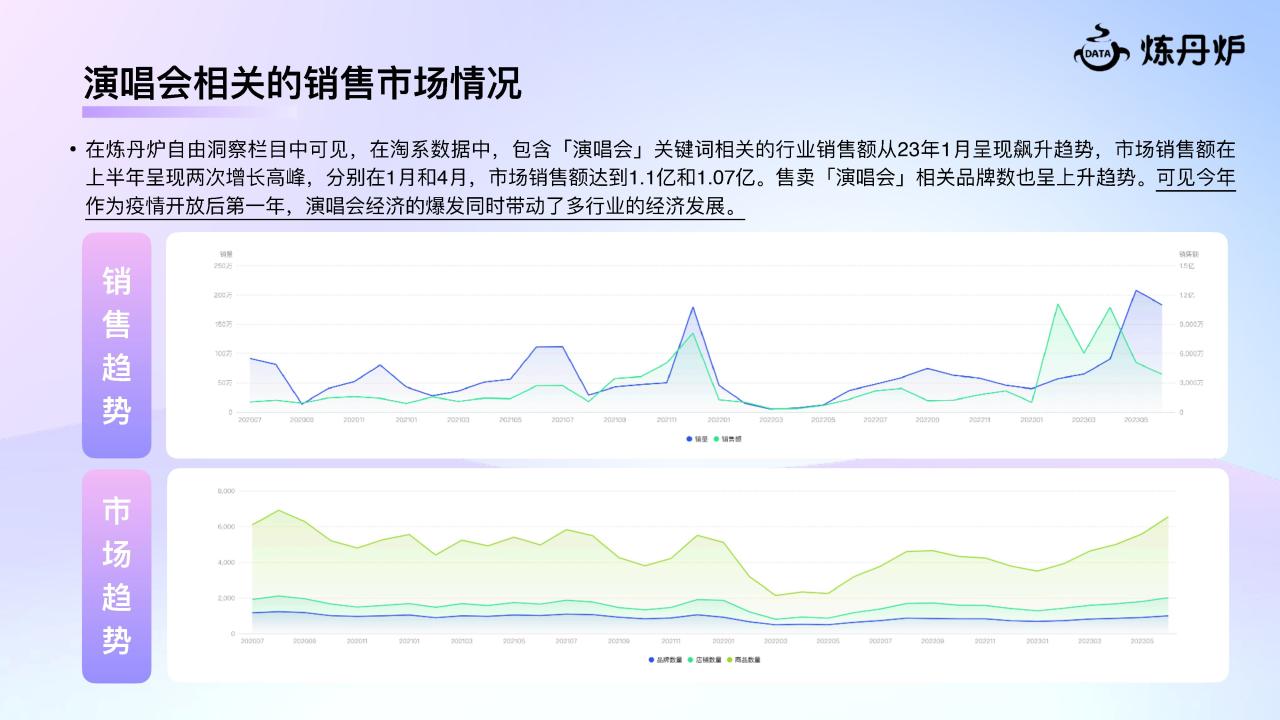1280x720 pixels.
Task: Select the slide title 演唱会相关的销售市场情况
Action: click(x=302, y=83)
